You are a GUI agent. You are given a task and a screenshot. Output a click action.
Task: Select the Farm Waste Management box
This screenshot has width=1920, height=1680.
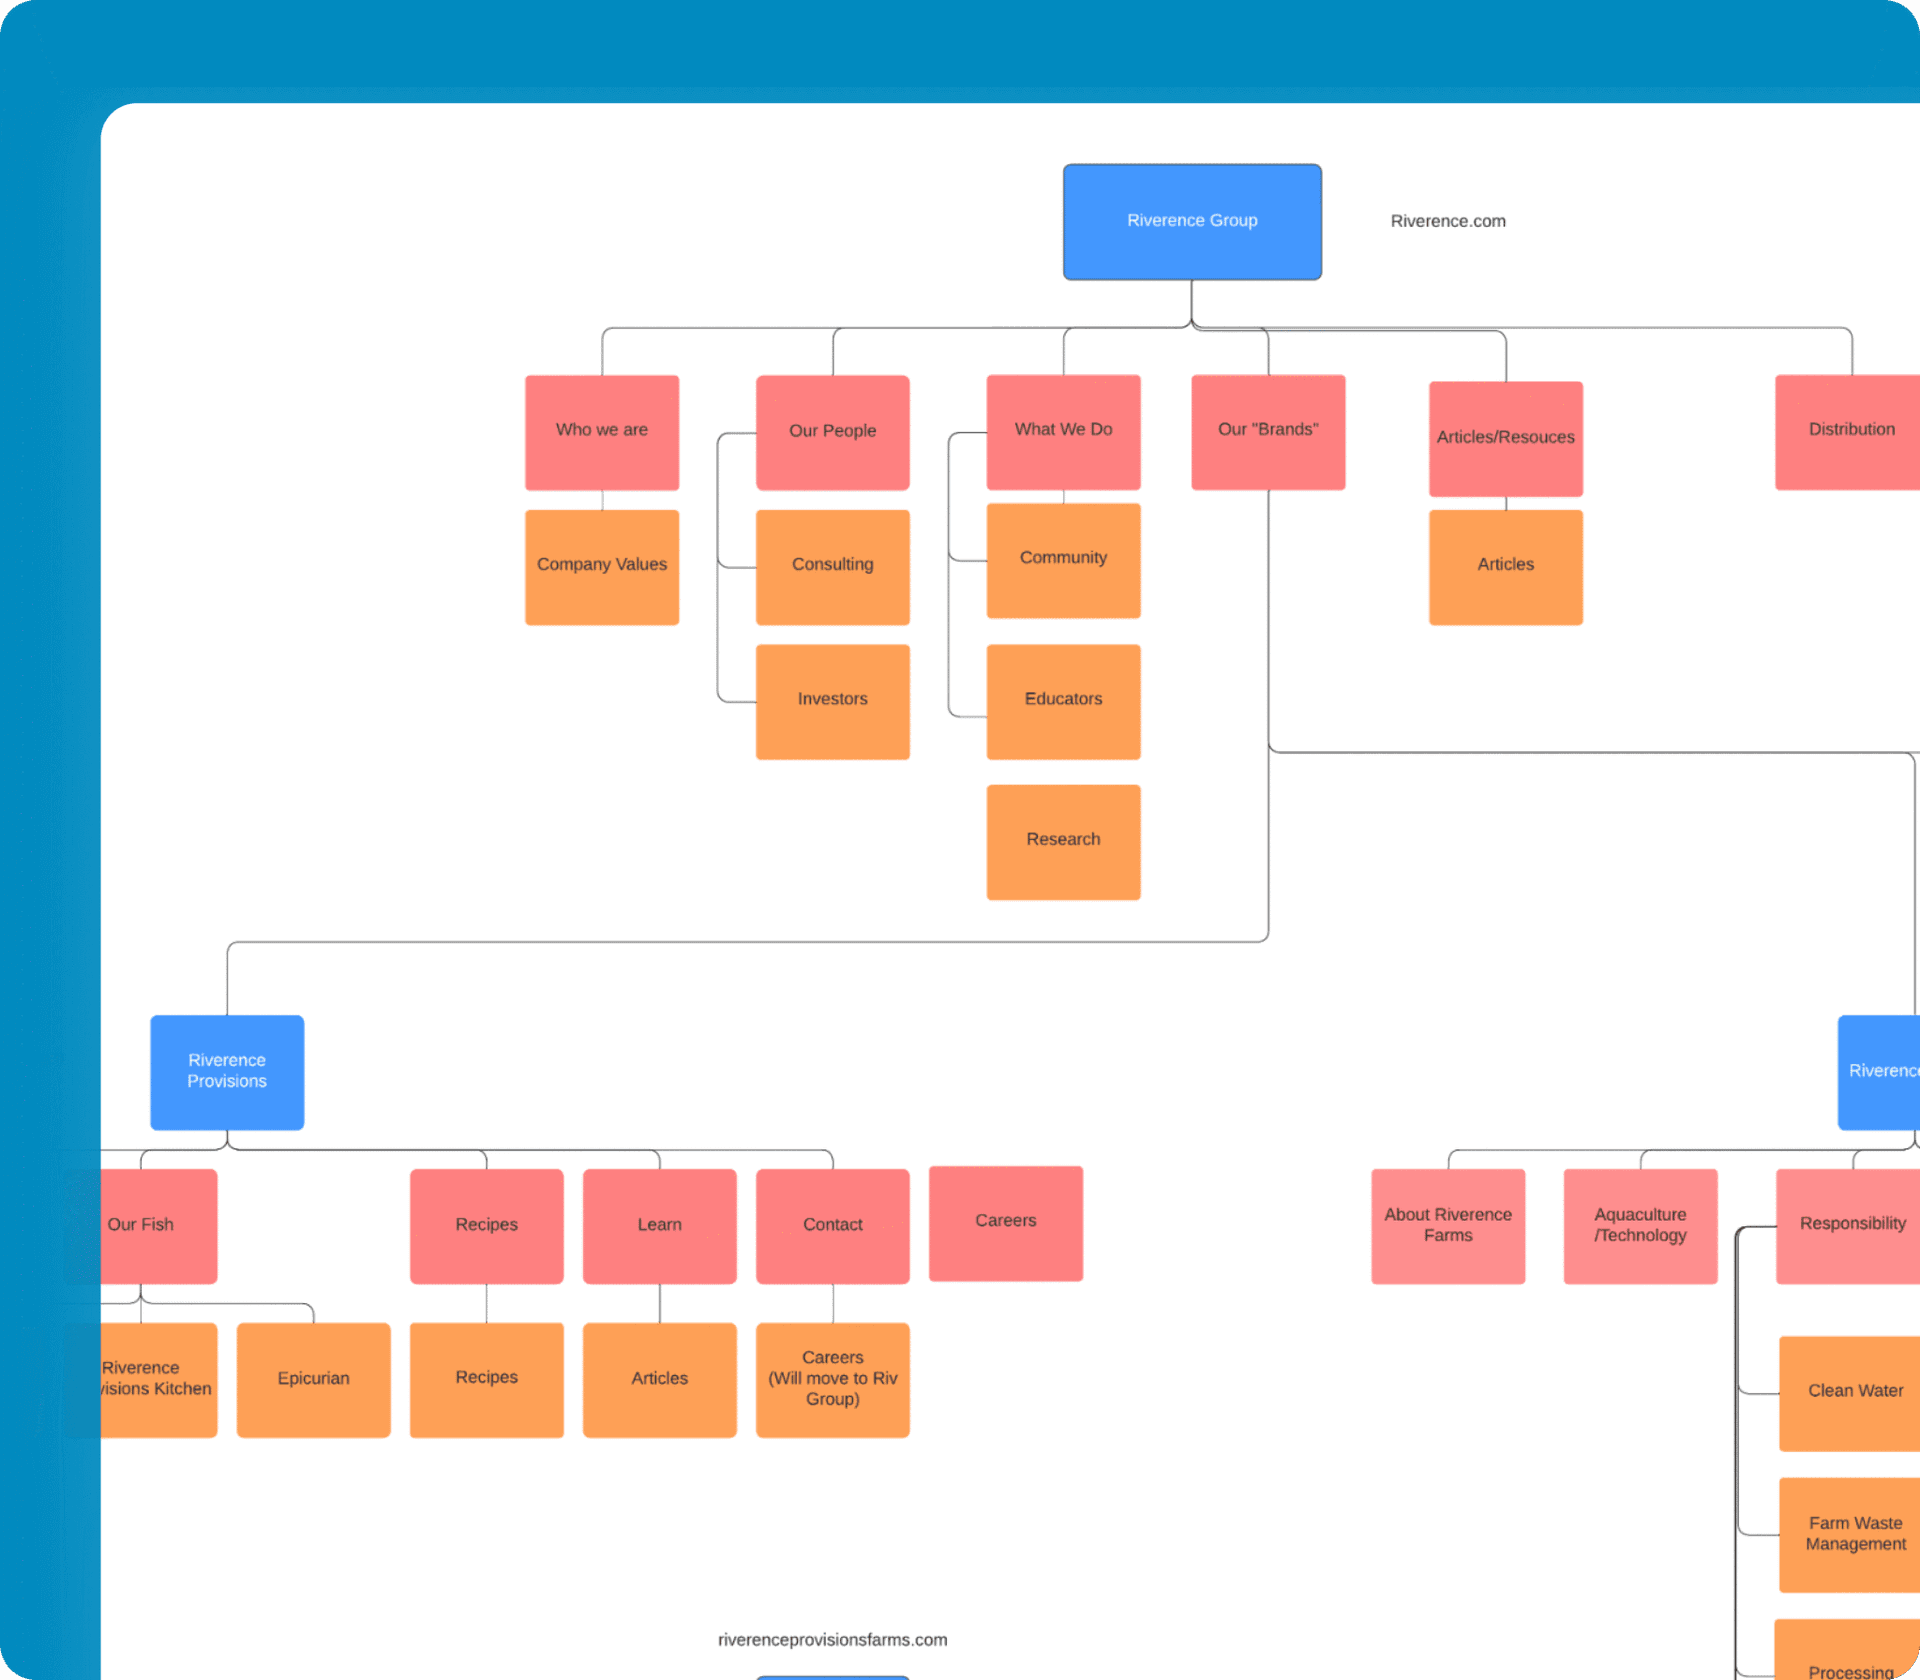[1849, 1535]
